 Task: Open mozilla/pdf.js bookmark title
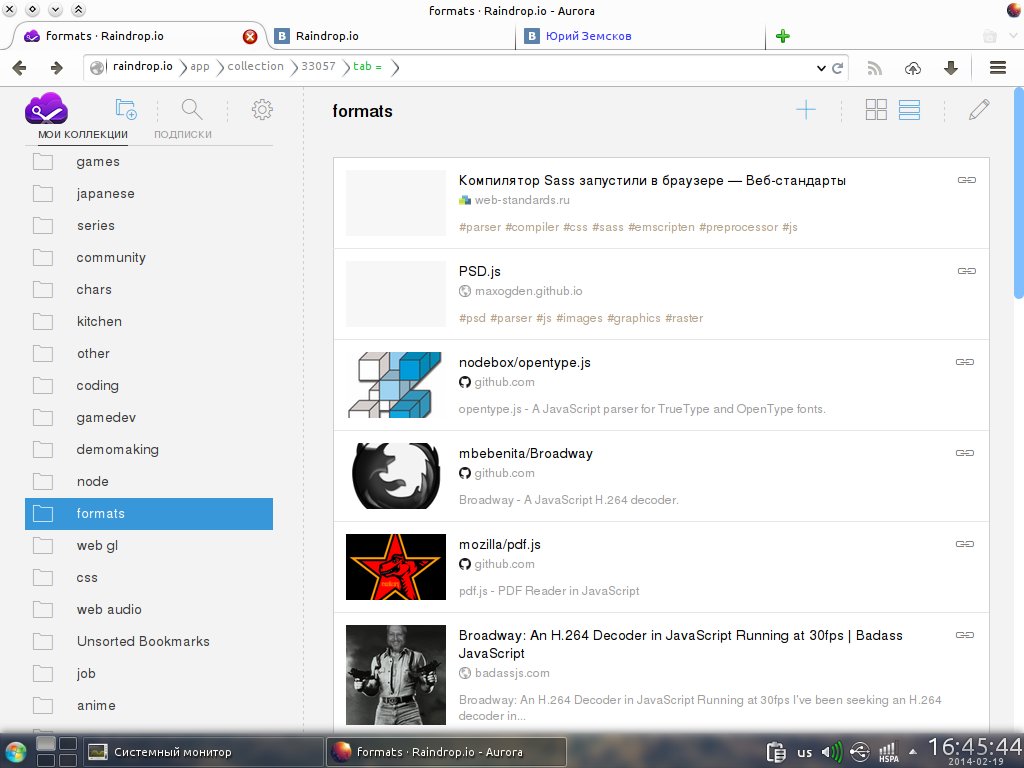(500, 545)
